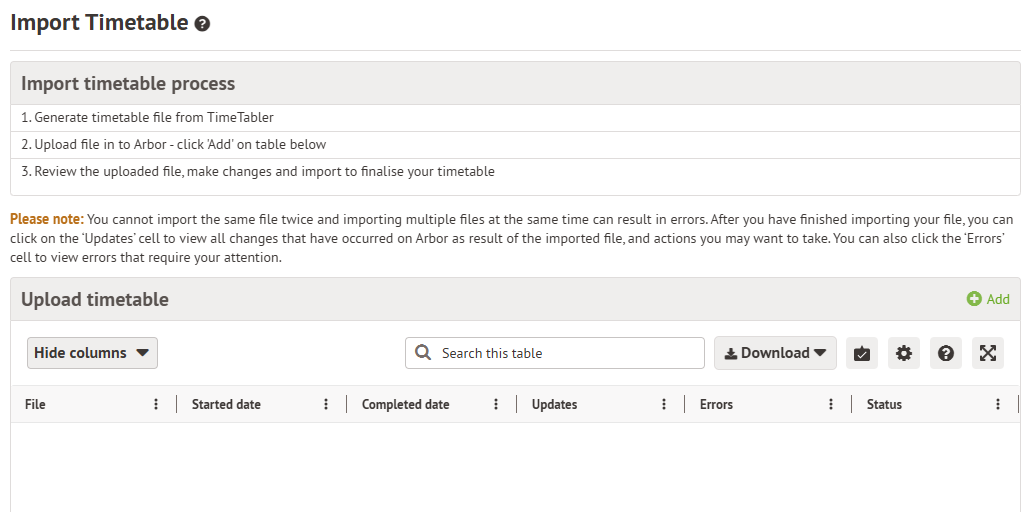This screenshot has height=512, width=1030.
Task: Open table settings gear icon
Action: (904, 353)
